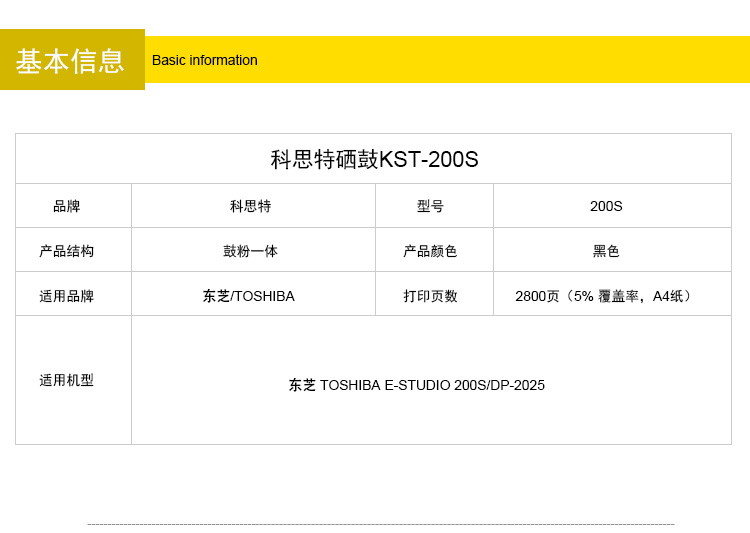
Task: Click the 'Basic information' subtitle text
Action: 205,60
